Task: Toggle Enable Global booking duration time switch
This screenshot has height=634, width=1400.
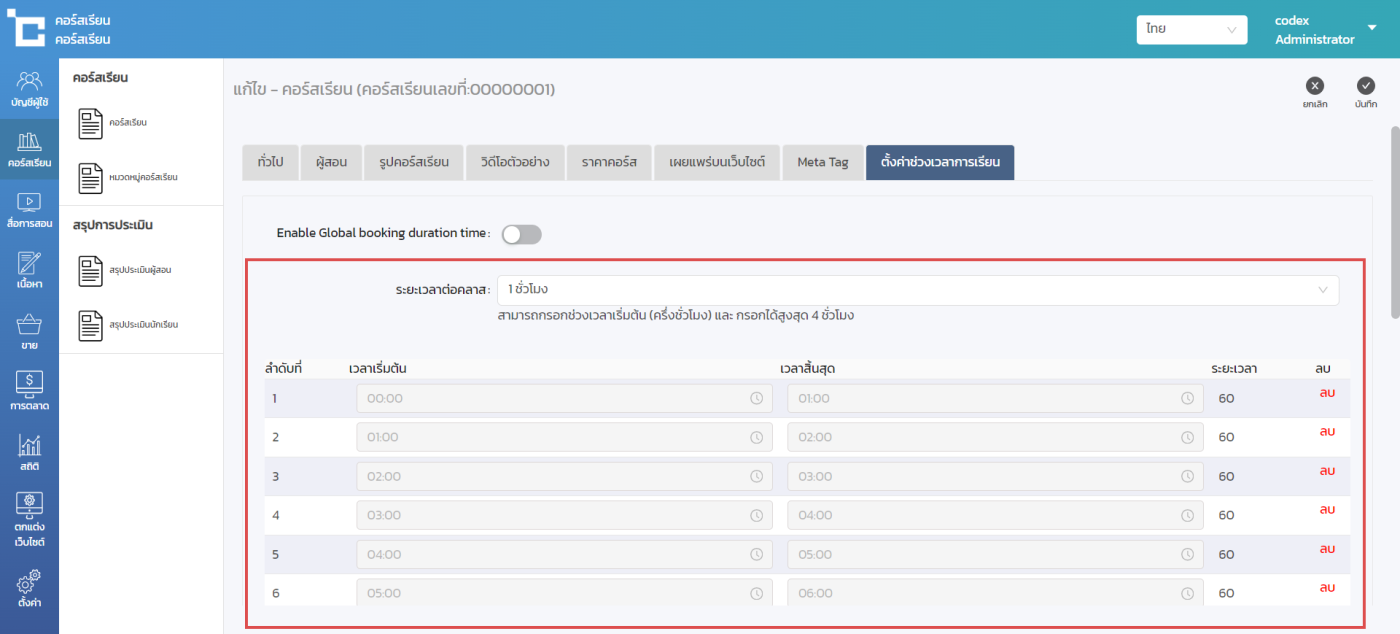Action: coord(521,234)
